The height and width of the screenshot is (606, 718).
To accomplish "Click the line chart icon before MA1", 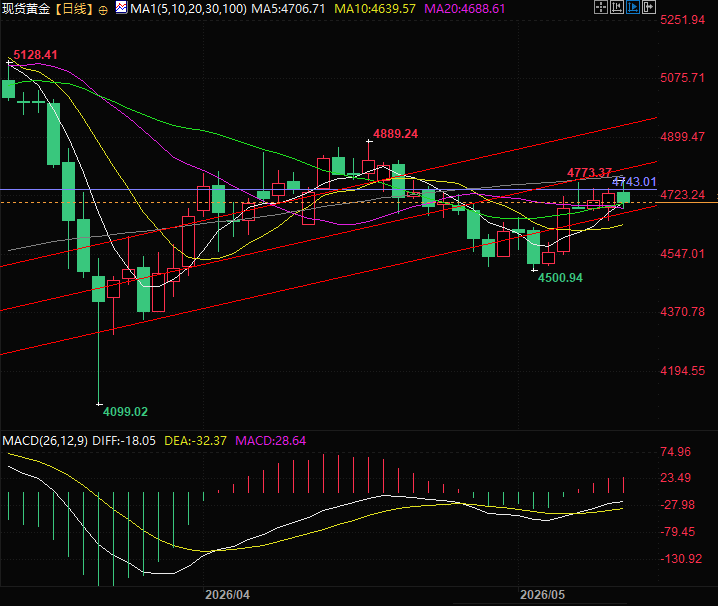I will [x=121, y=7].
